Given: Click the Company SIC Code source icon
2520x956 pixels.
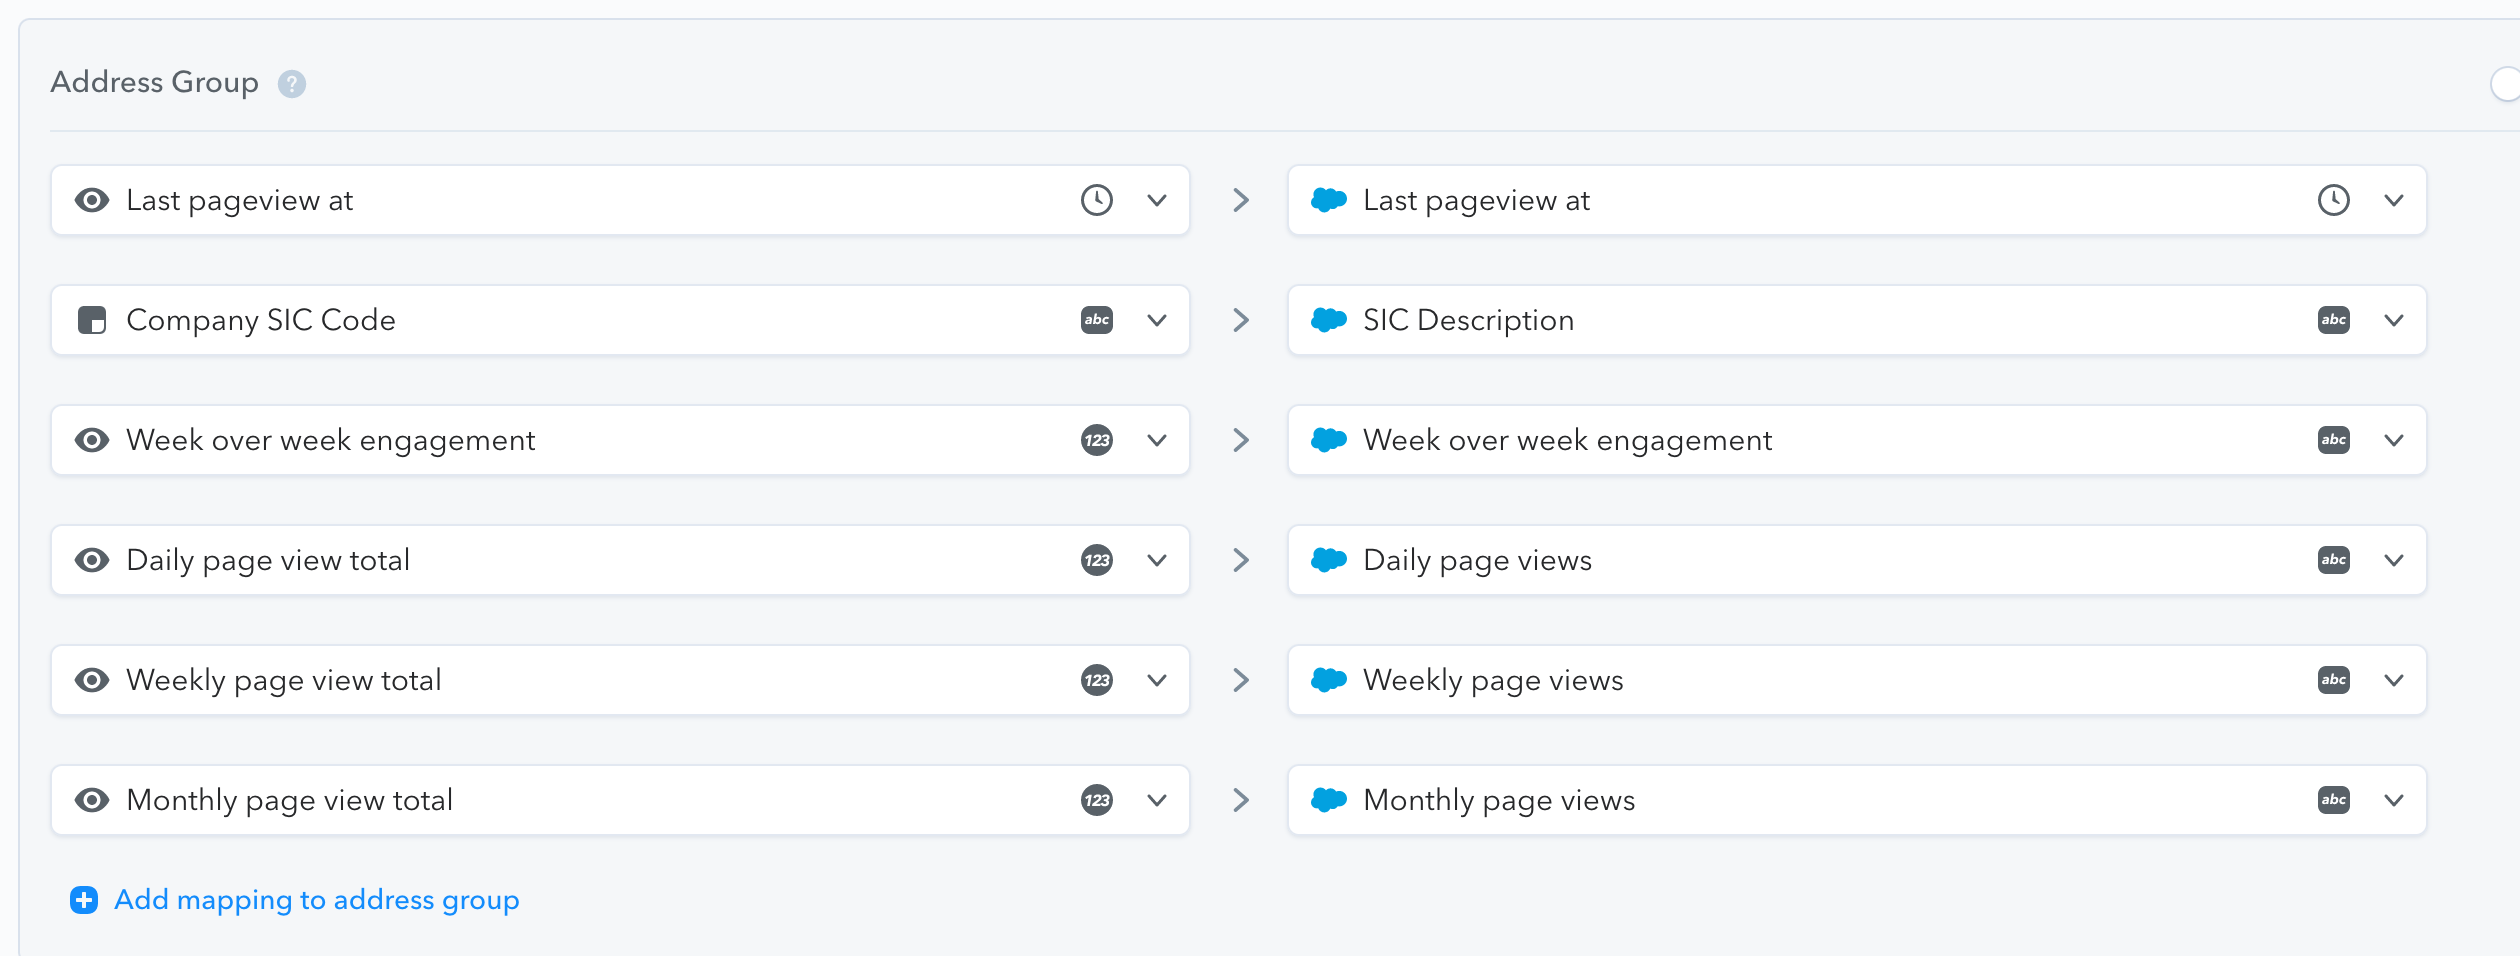Looking at the screenshot, I should 92,320.
